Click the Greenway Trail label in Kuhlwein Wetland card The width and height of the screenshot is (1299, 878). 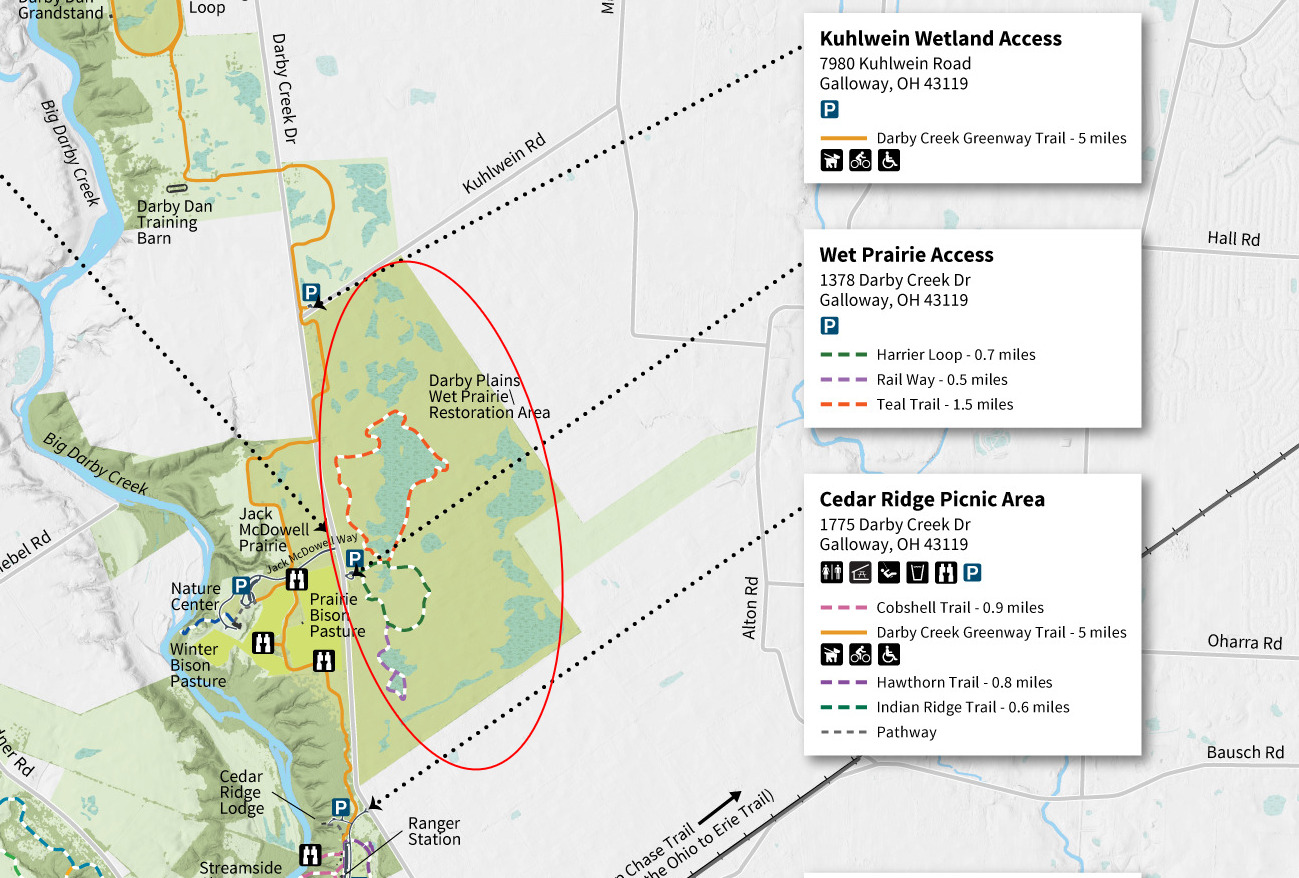1002,139
